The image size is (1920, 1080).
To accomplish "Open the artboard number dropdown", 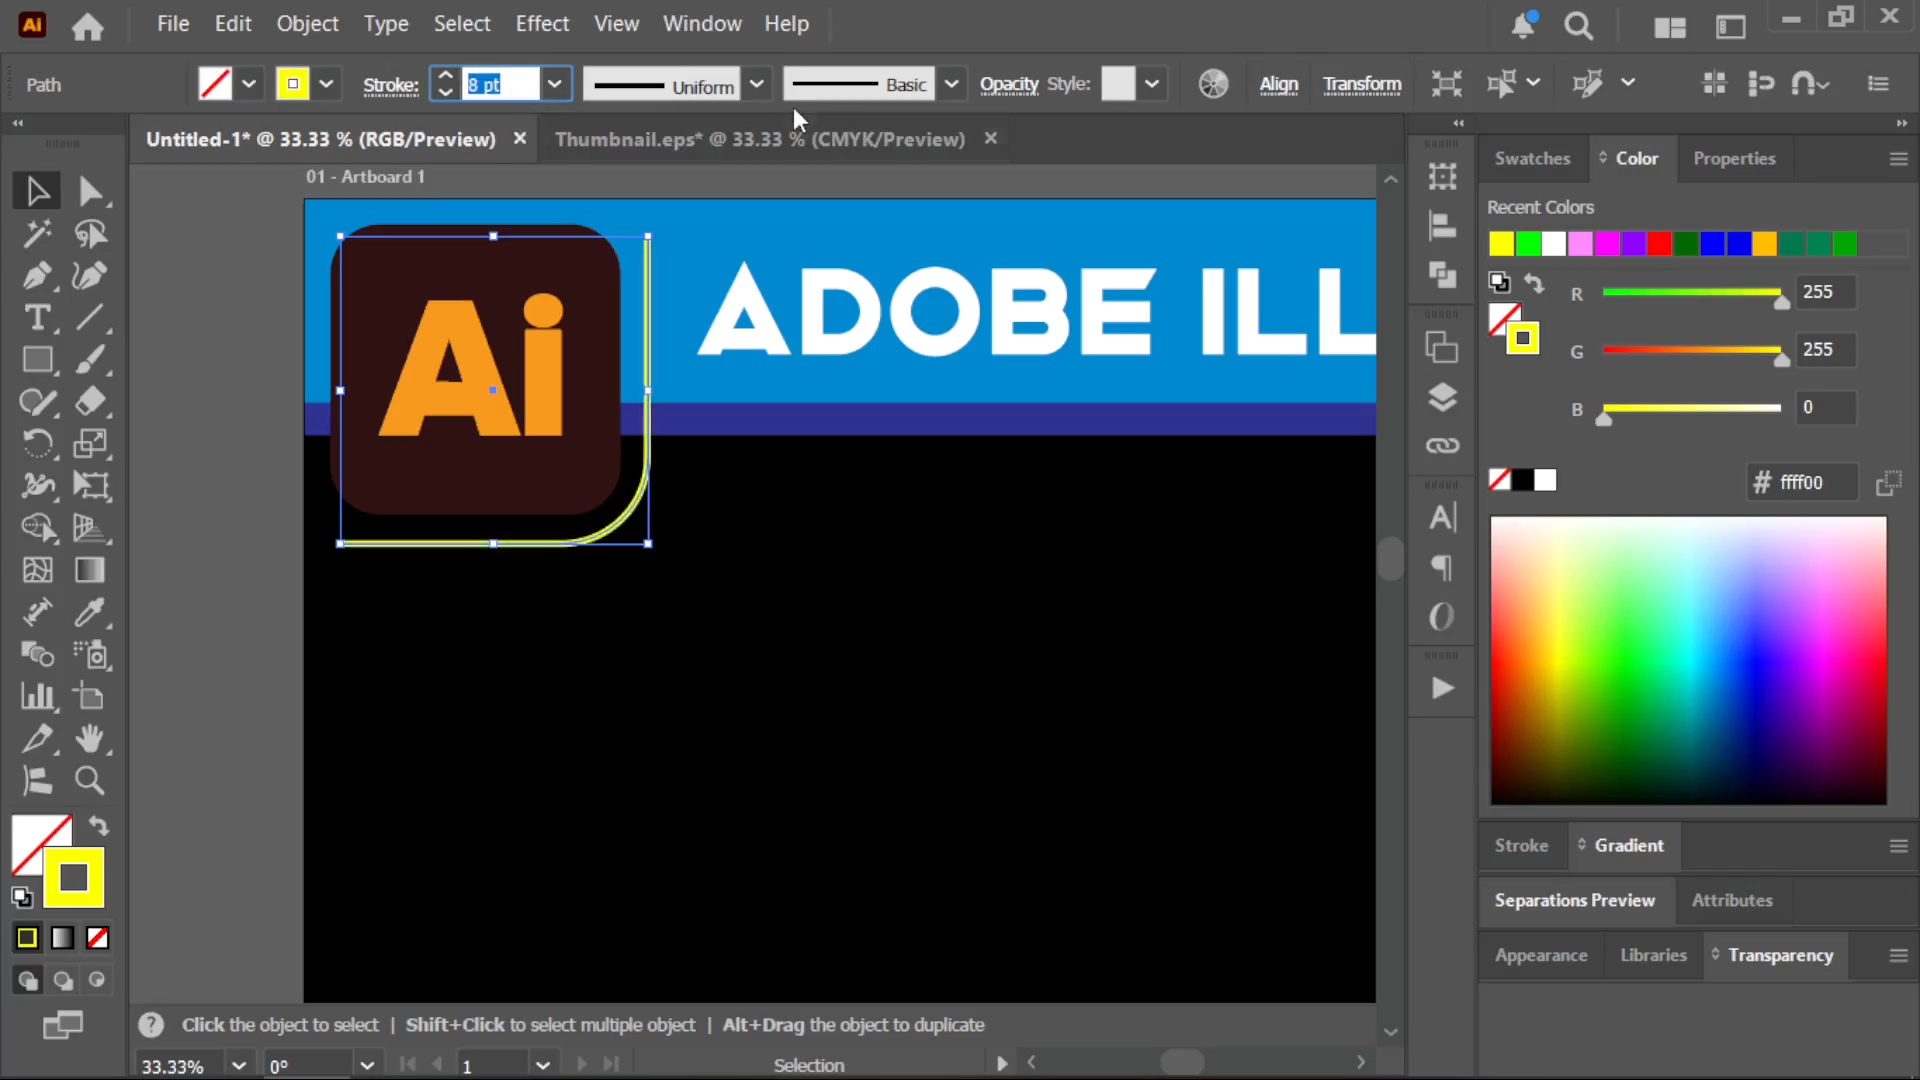I will [543, 1066].
